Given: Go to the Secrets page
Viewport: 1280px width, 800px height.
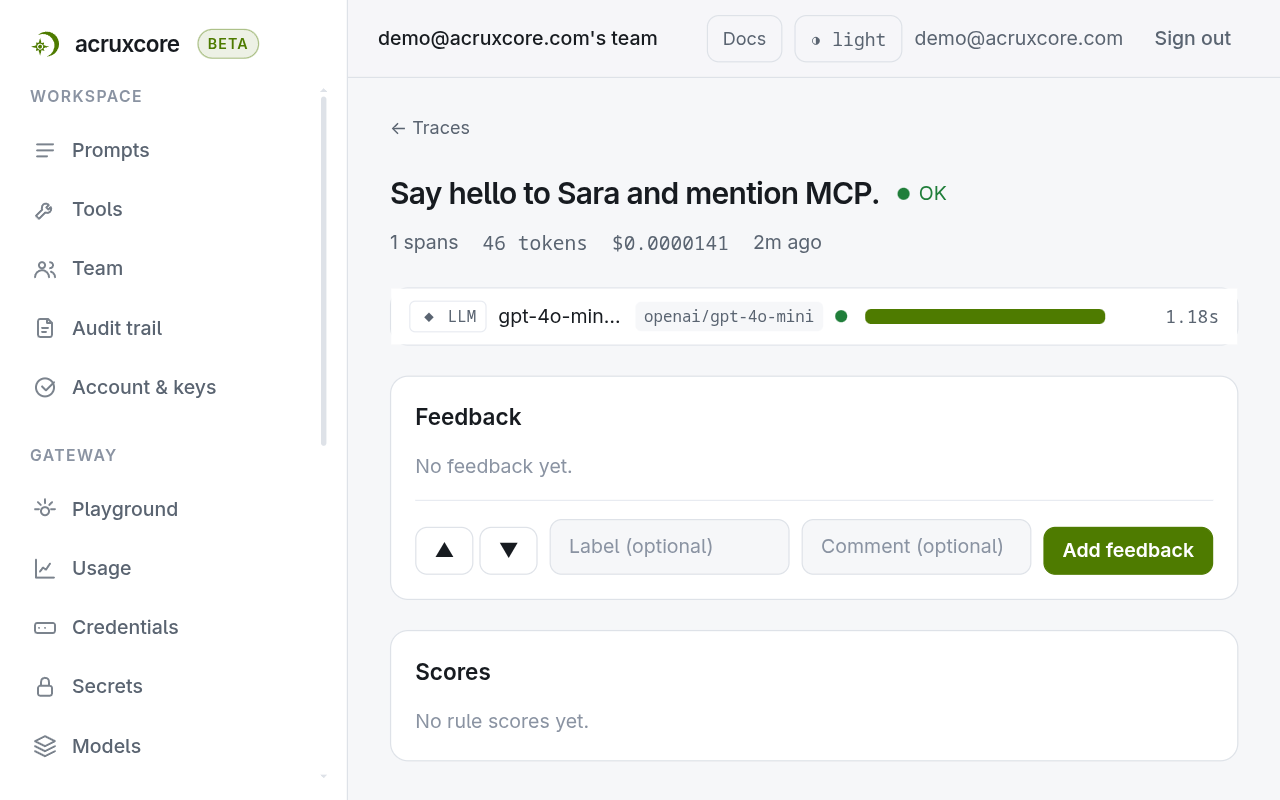Looking at the screenshot, I should click(x=107, y=686).
